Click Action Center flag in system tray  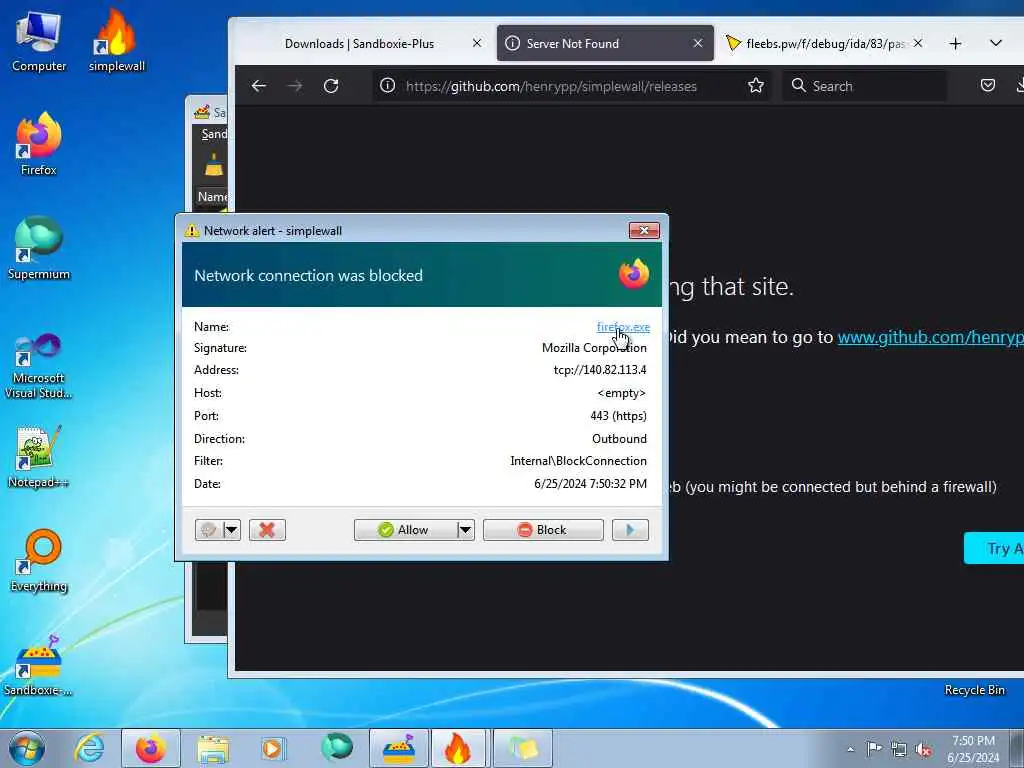(x=874, y=748)
